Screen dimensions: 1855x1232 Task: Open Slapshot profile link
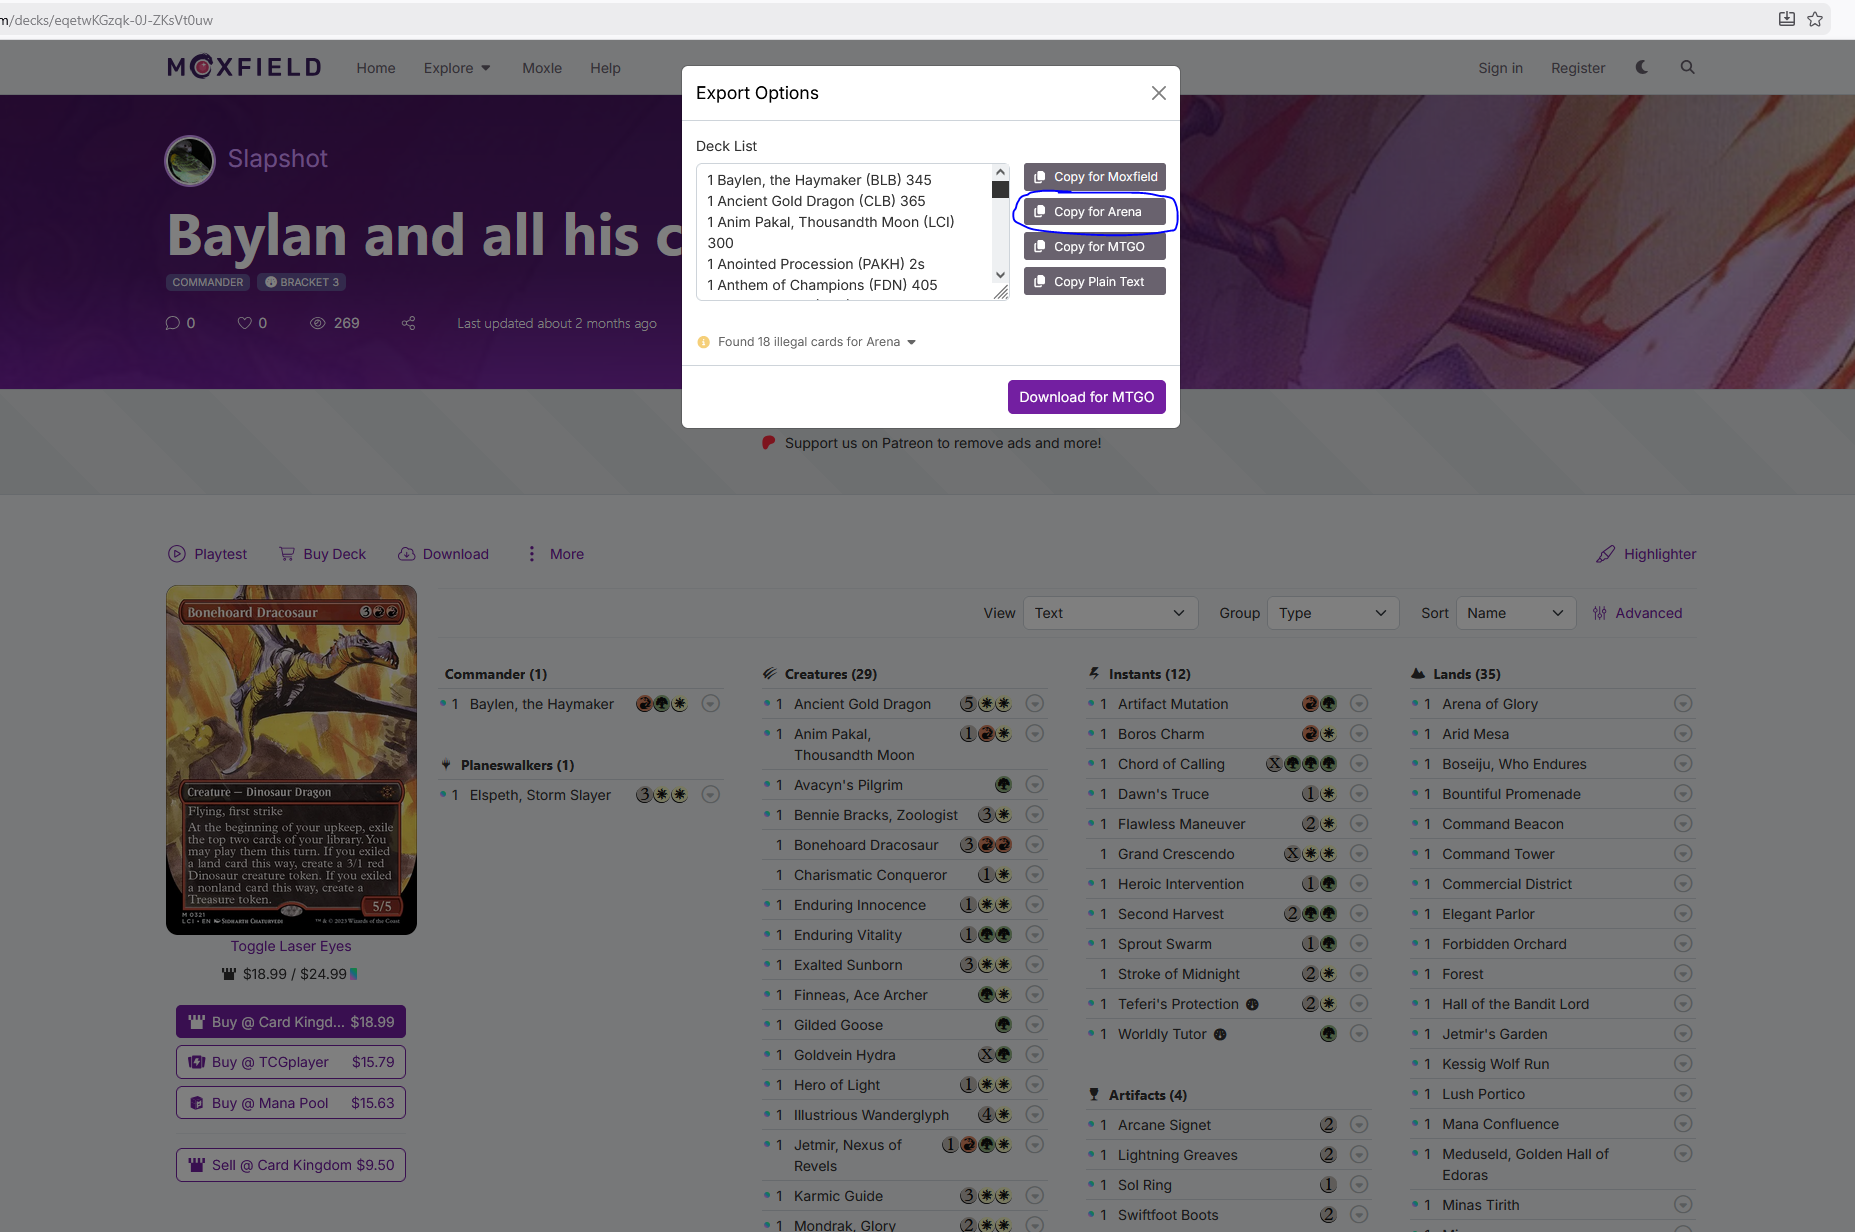pyautogui.click(x=278, y=159)
